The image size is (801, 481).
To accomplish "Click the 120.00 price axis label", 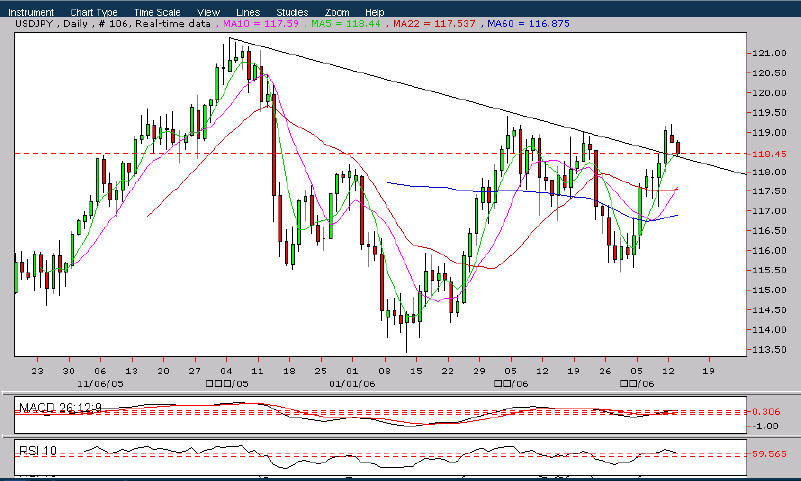I will tap(769, 93).
